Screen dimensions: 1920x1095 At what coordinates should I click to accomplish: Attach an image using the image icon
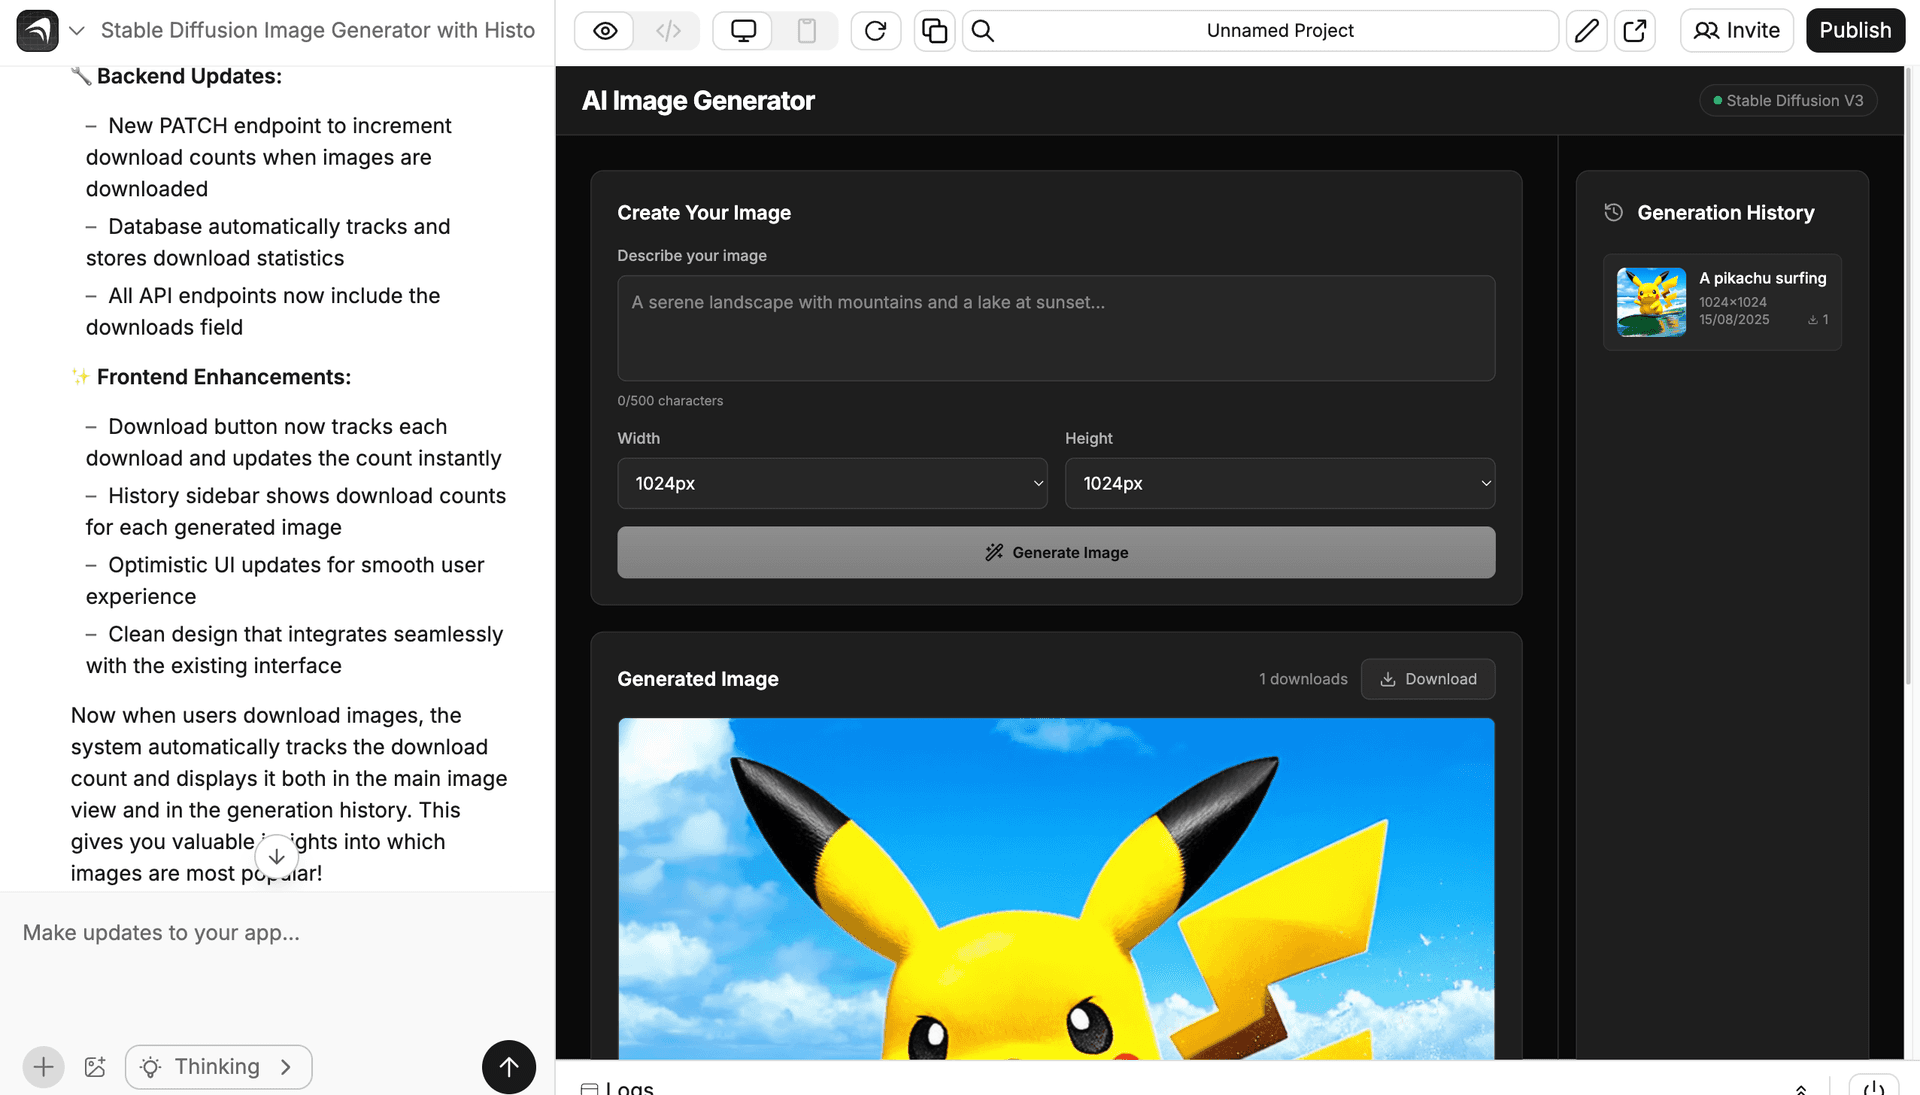pos(95,1067)
